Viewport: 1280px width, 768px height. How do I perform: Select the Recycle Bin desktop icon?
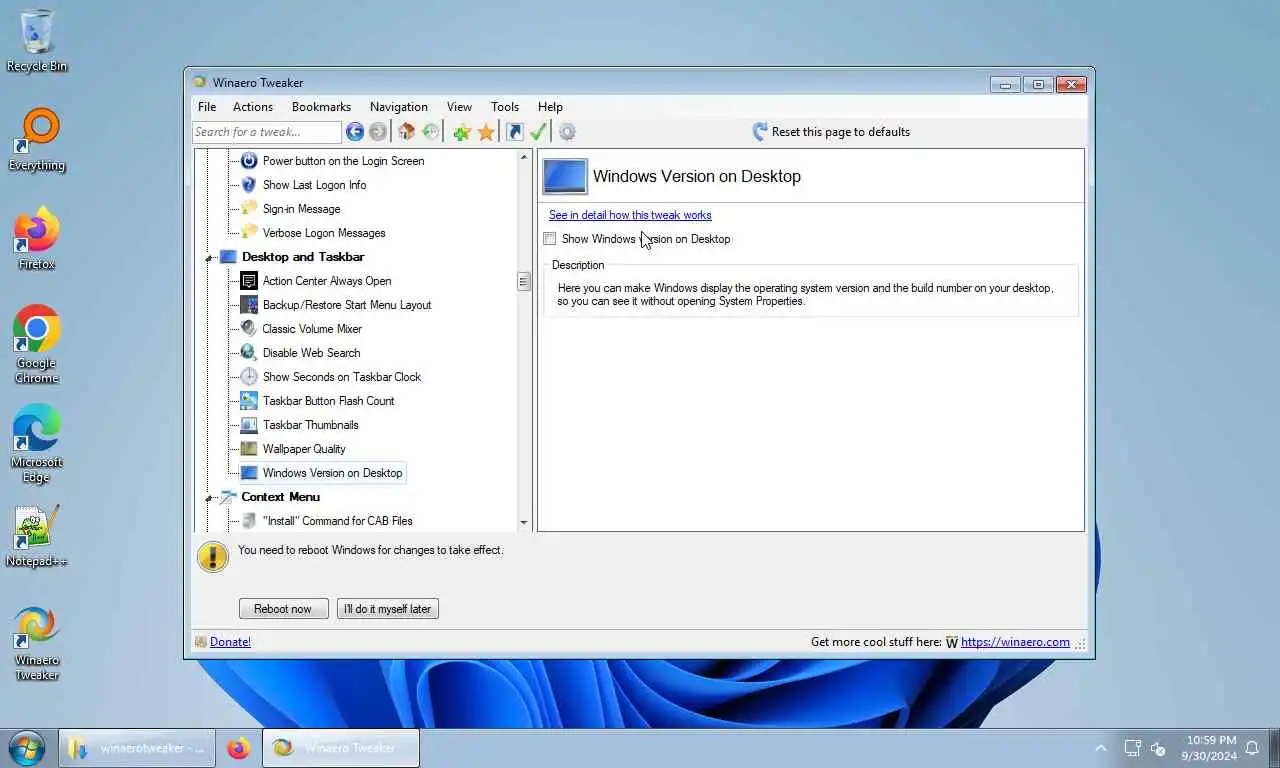click(37, 41)
